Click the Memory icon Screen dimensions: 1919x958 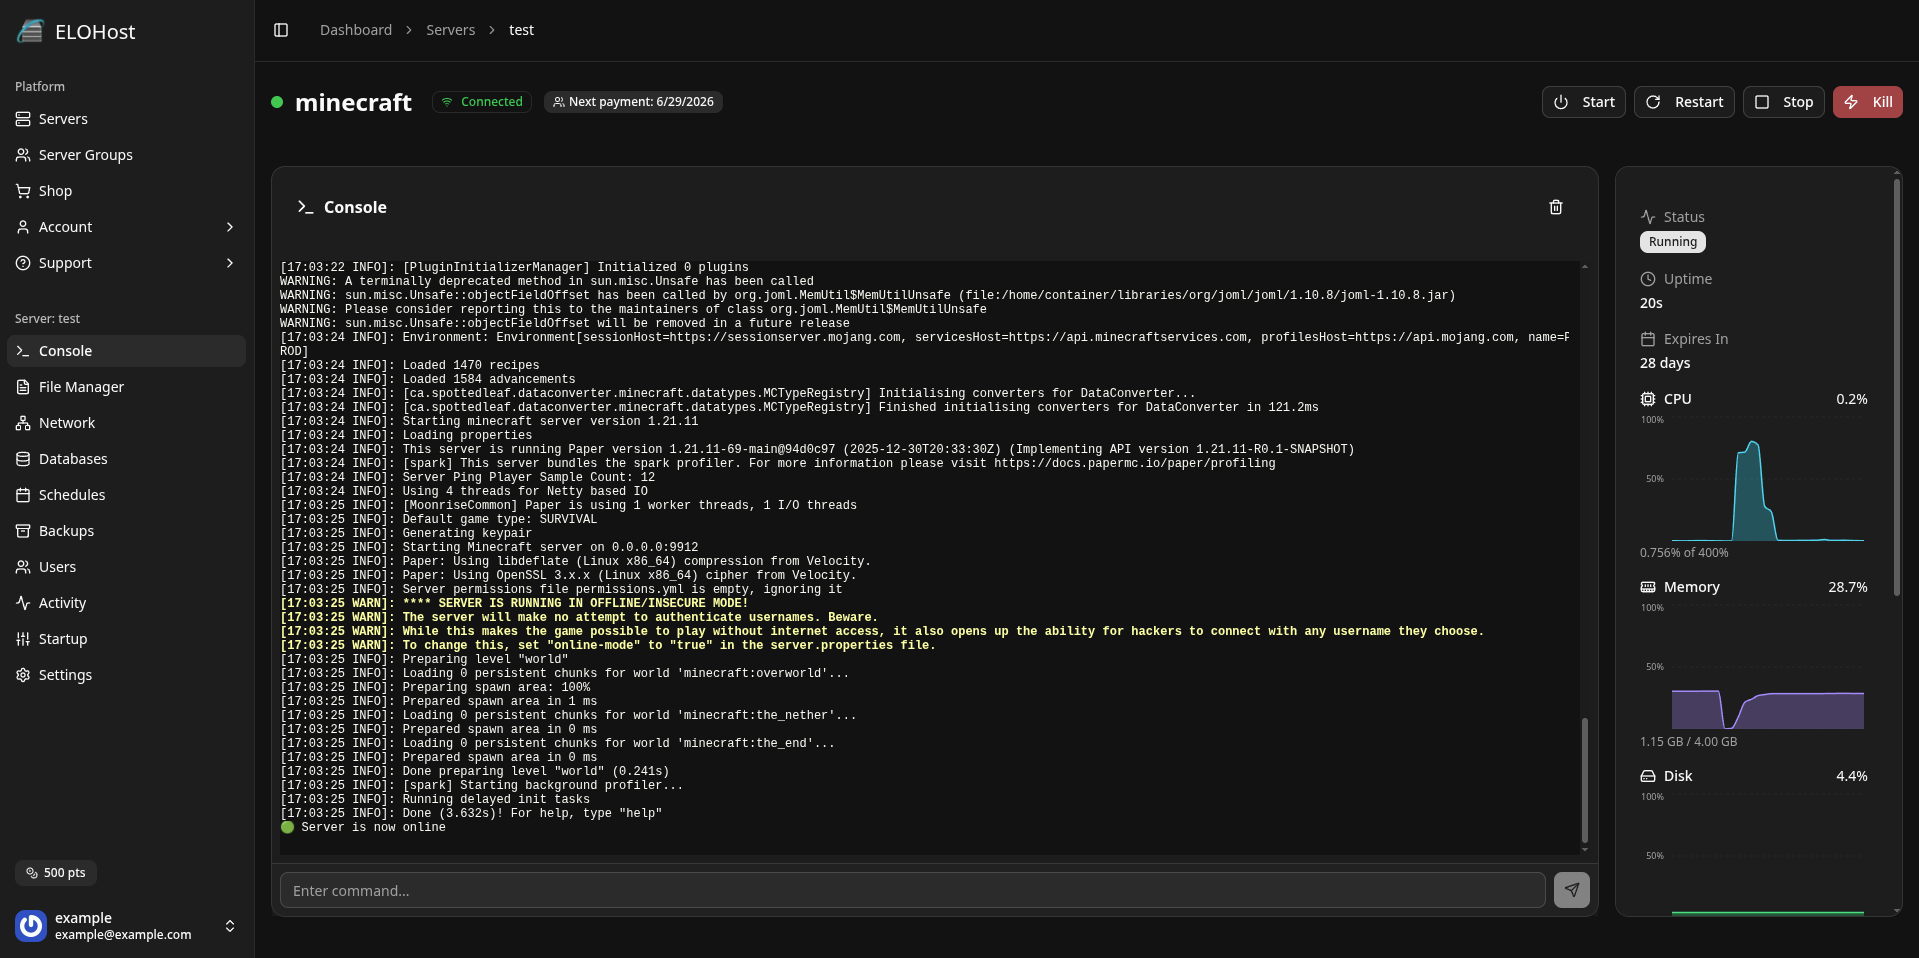pyautogui.click(x=1648, y=587)
